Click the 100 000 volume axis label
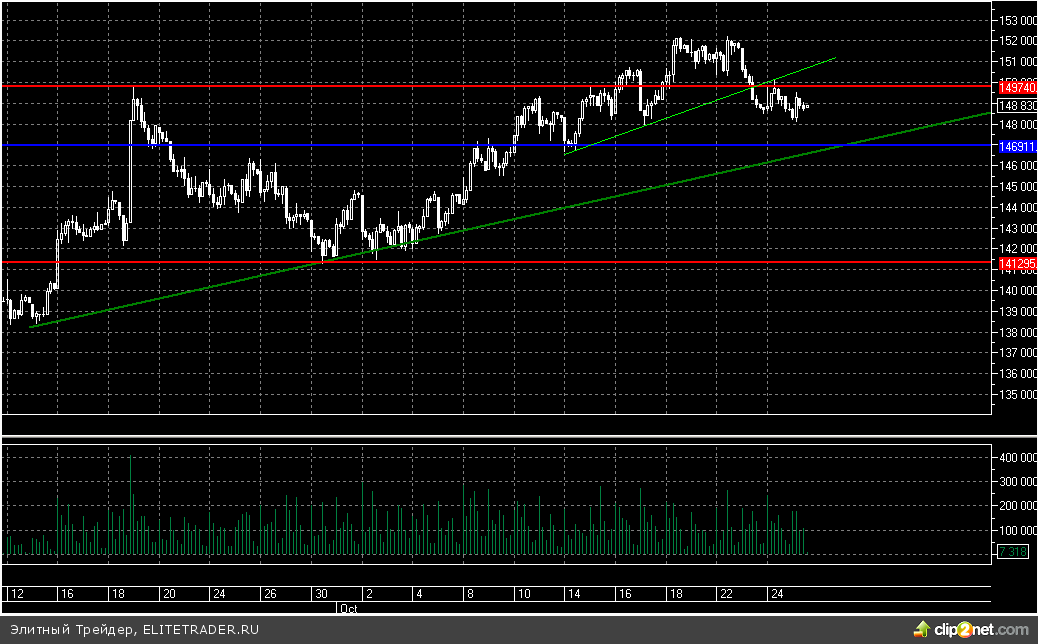The height and width of the screenshot is (644, 1038). click(x=1018, y=531)
